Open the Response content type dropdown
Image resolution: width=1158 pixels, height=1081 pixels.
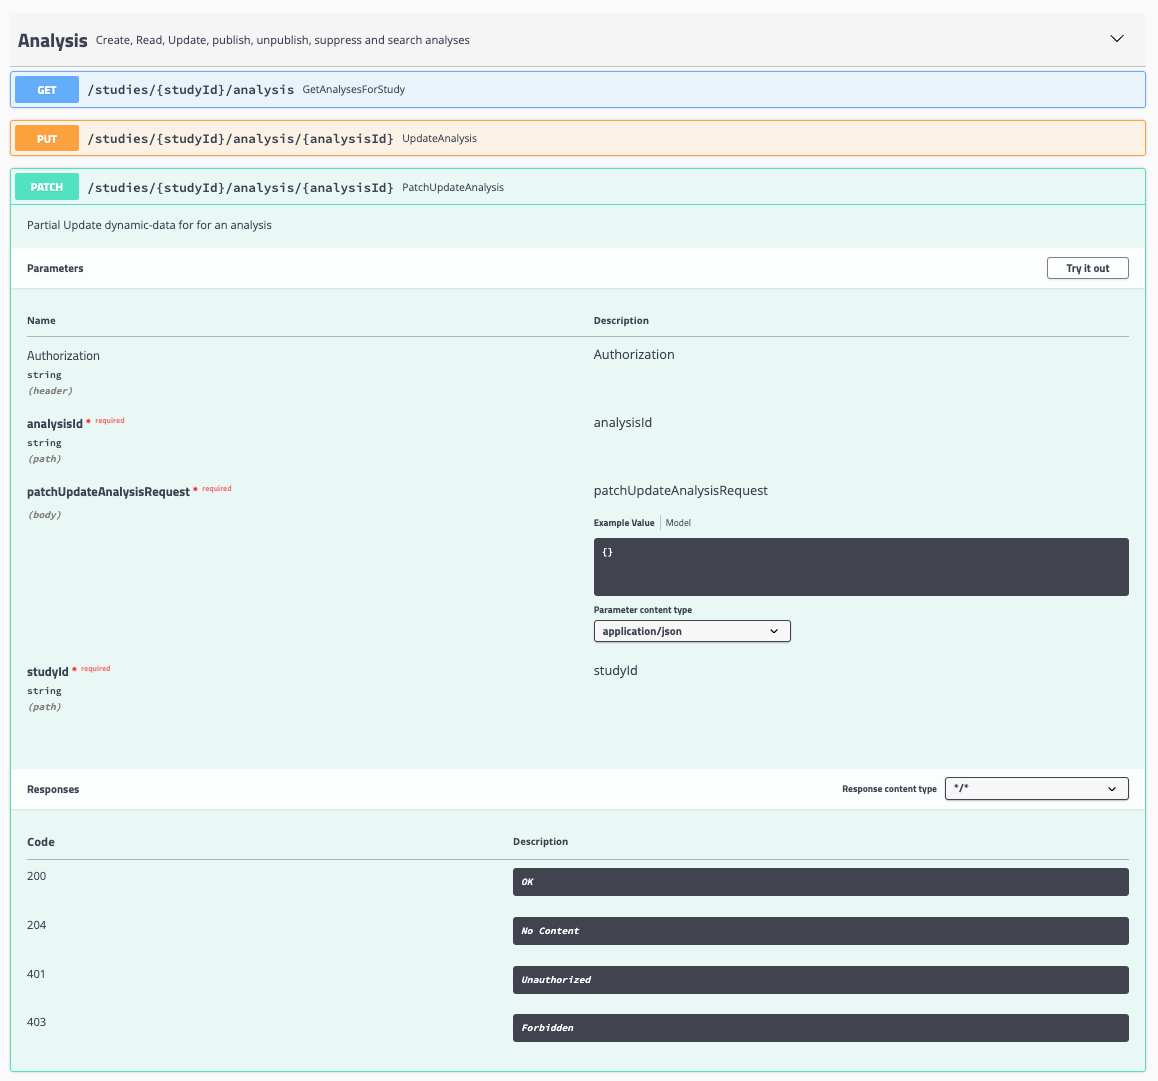click(1036, 788)
